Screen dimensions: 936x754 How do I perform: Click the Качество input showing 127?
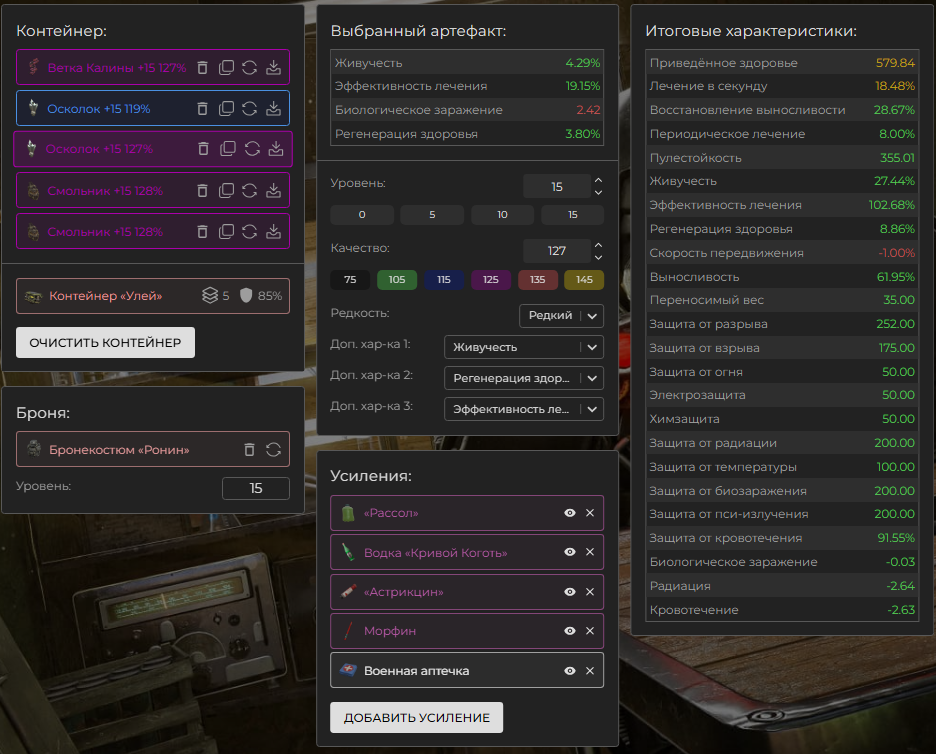557,251
